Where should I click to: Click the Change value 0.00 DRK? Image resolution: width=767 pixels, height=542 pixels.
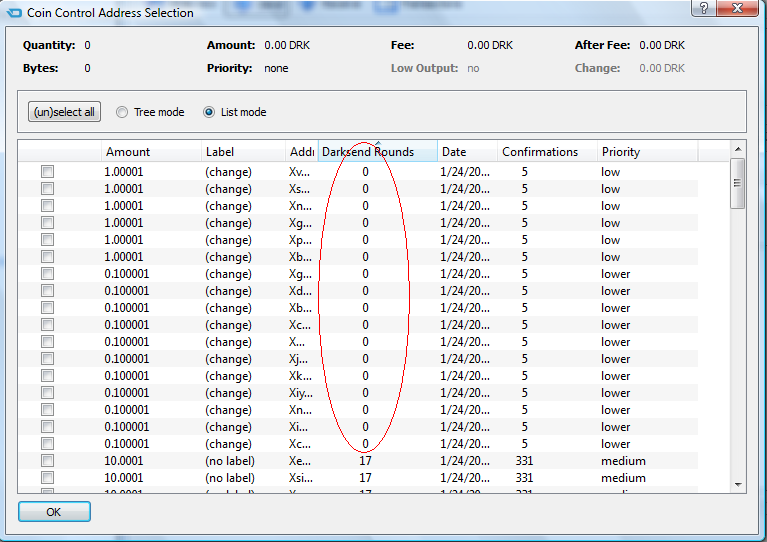click(x=662, y=68)
